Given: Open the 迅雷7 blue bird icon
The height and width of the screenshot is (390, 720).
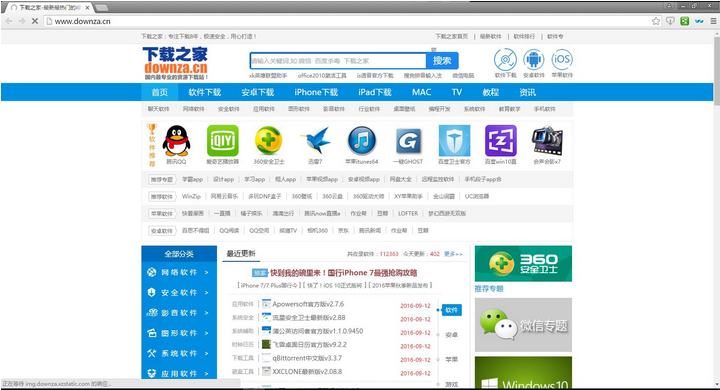Looking at the screenshot, I should click(315, 141).
